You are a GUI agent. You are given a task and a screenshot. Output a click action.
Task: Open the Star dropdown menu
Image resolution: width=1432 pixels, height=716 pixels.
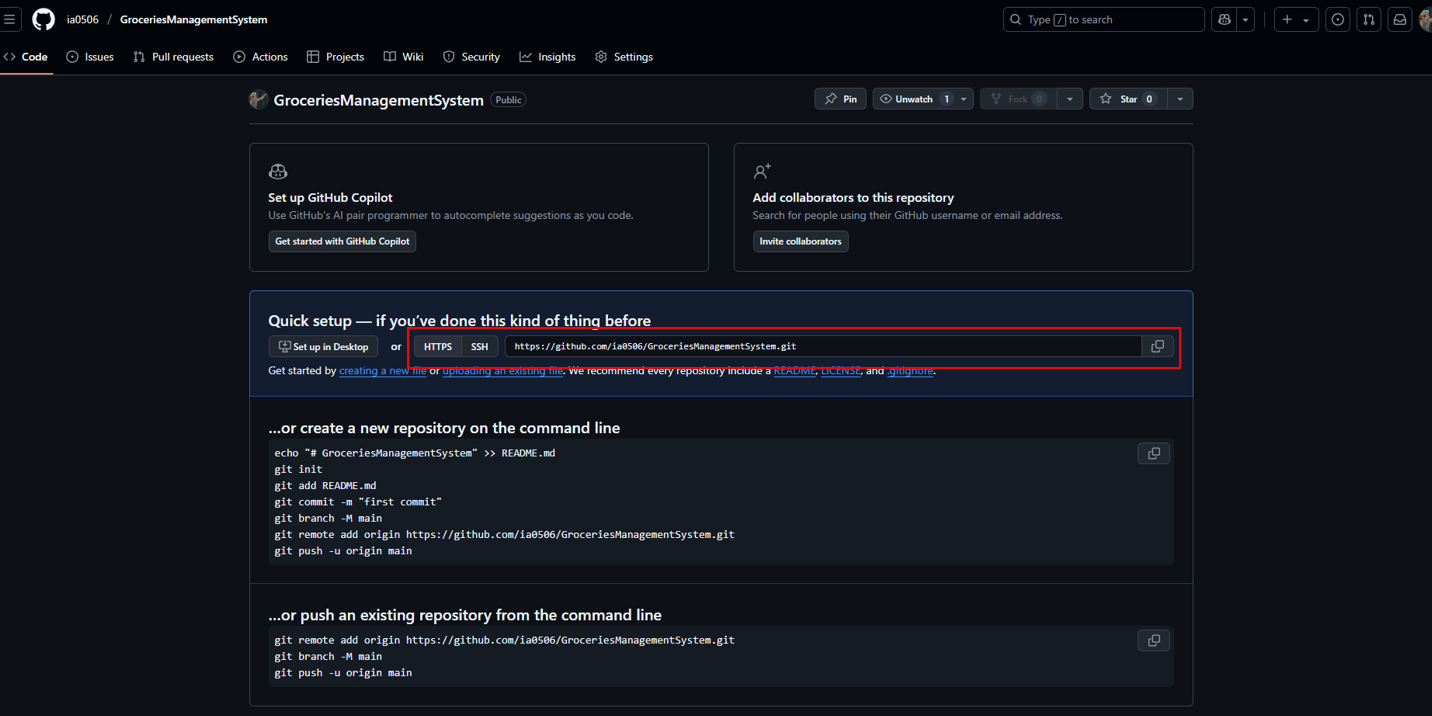coord(1180,98)
